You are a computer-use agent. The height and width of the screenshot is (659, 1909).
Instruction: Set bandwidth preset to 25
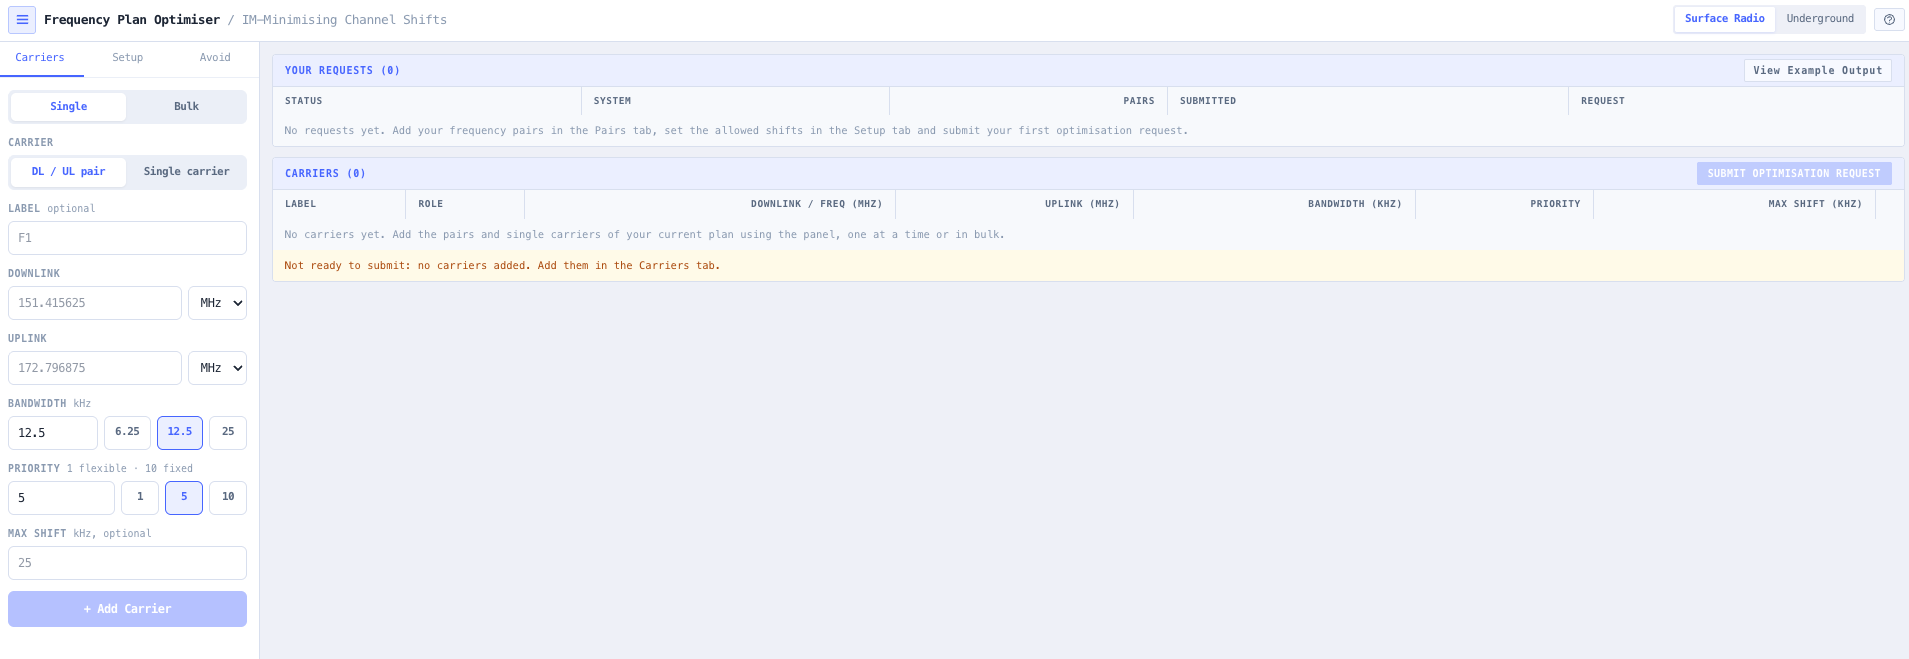(228, 433)
